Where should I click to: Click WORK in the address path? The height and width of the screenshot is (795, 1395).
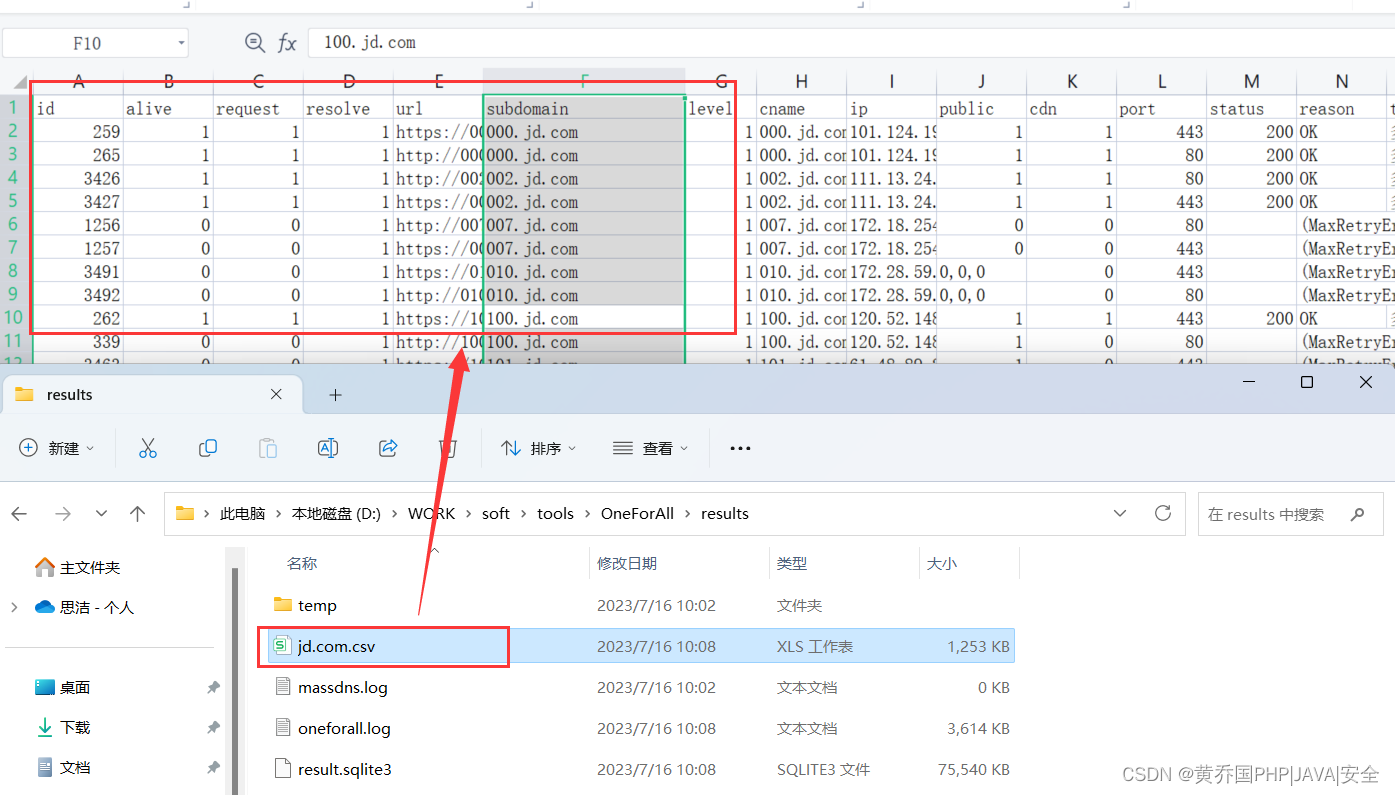pyautogui.click(x=432, y=514)
